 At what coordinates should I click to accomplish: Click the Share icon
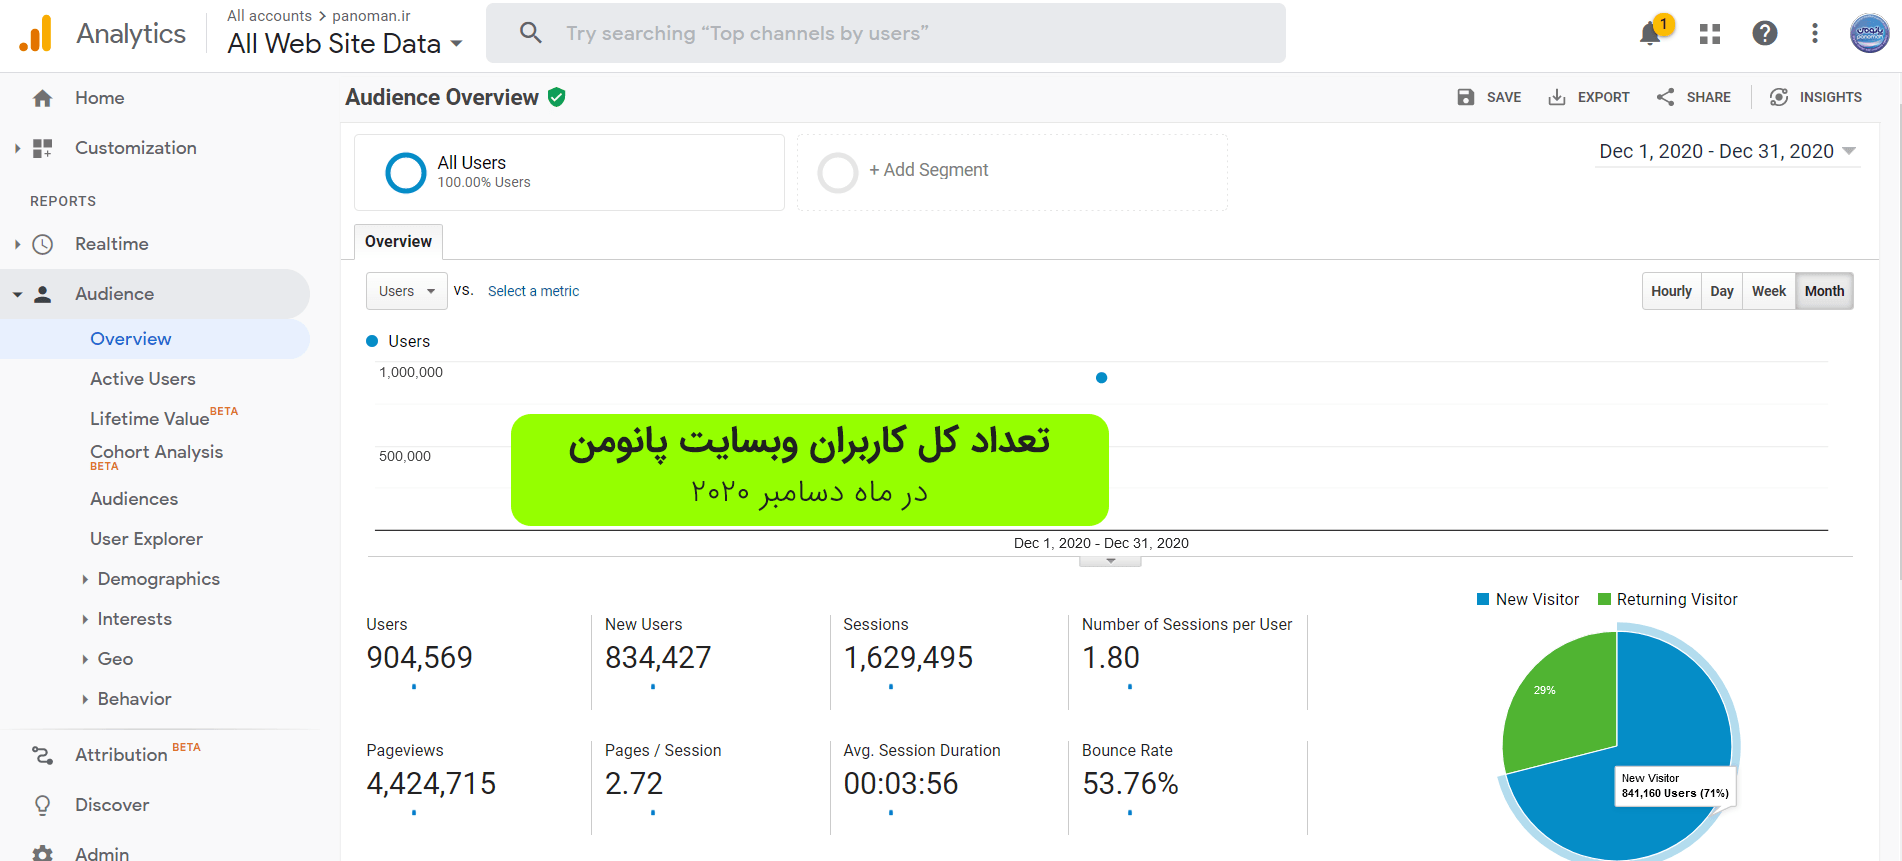pyautogui.click(x=1666, y=97)
